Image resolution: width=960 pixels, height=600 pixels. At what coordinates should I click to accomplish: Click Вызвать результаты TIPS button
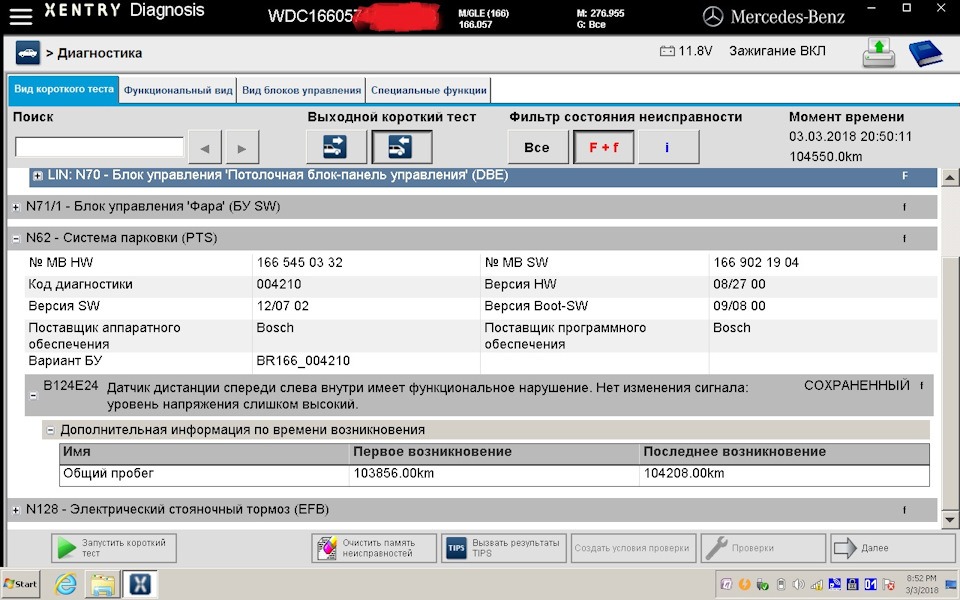[504, 548]
